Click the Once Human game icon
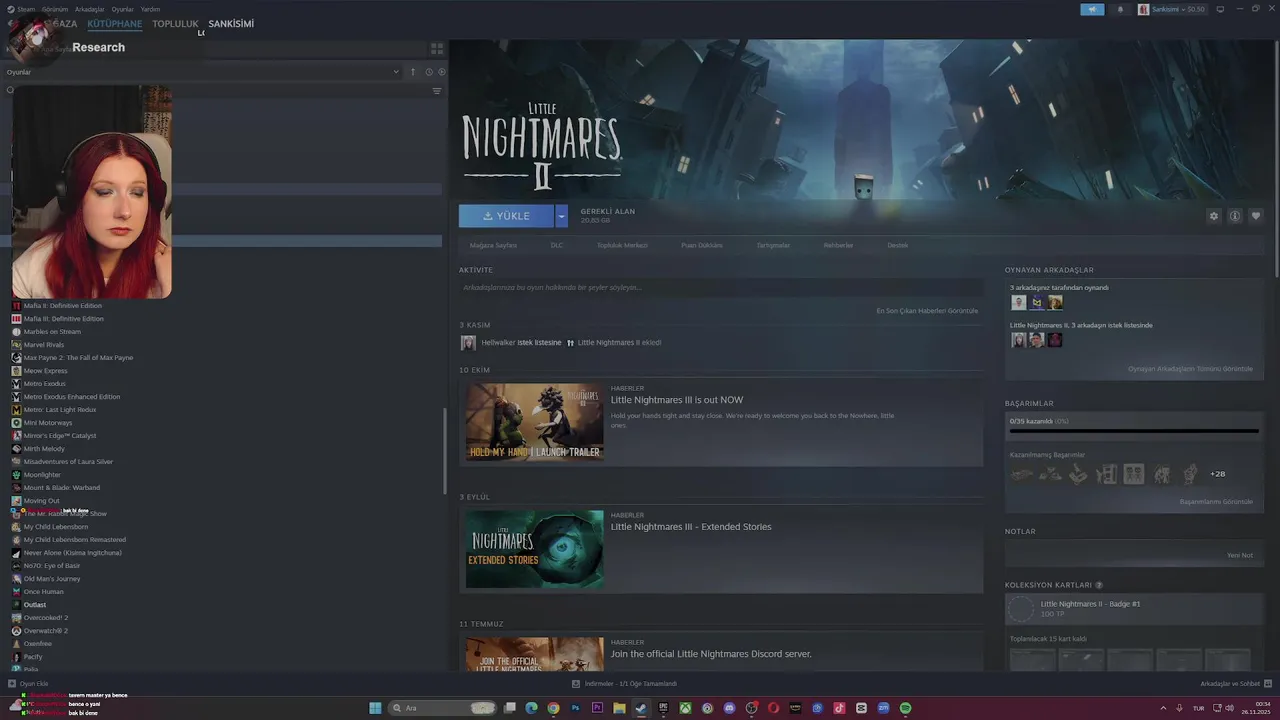The width and height of the screenshot is (1280, 720). point(16,592)
